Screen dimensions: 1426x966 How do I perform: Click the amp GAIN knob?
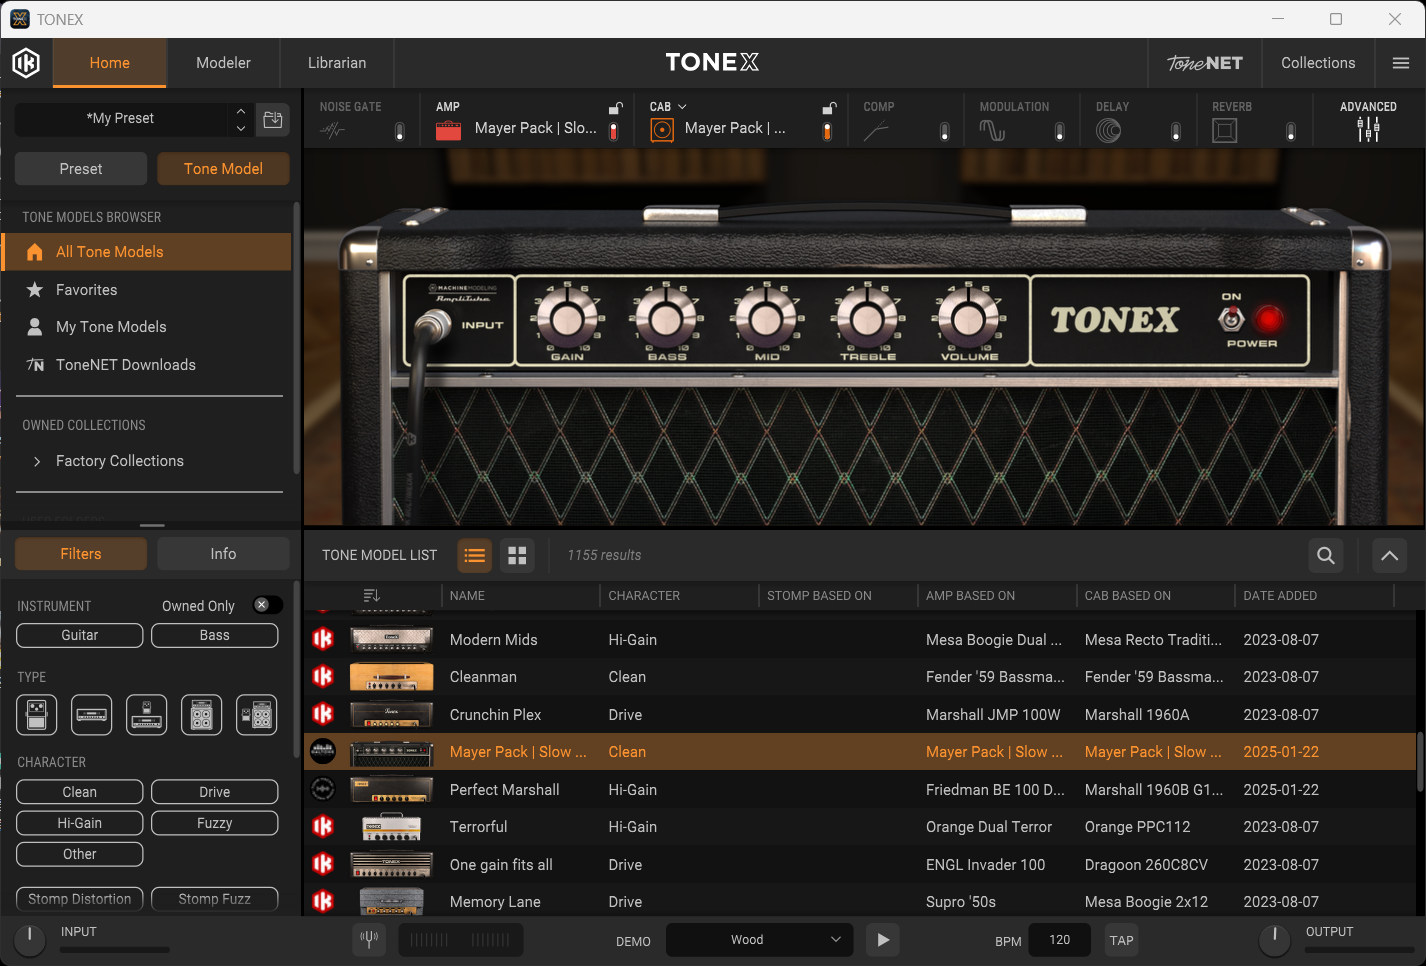pos(567,318)
